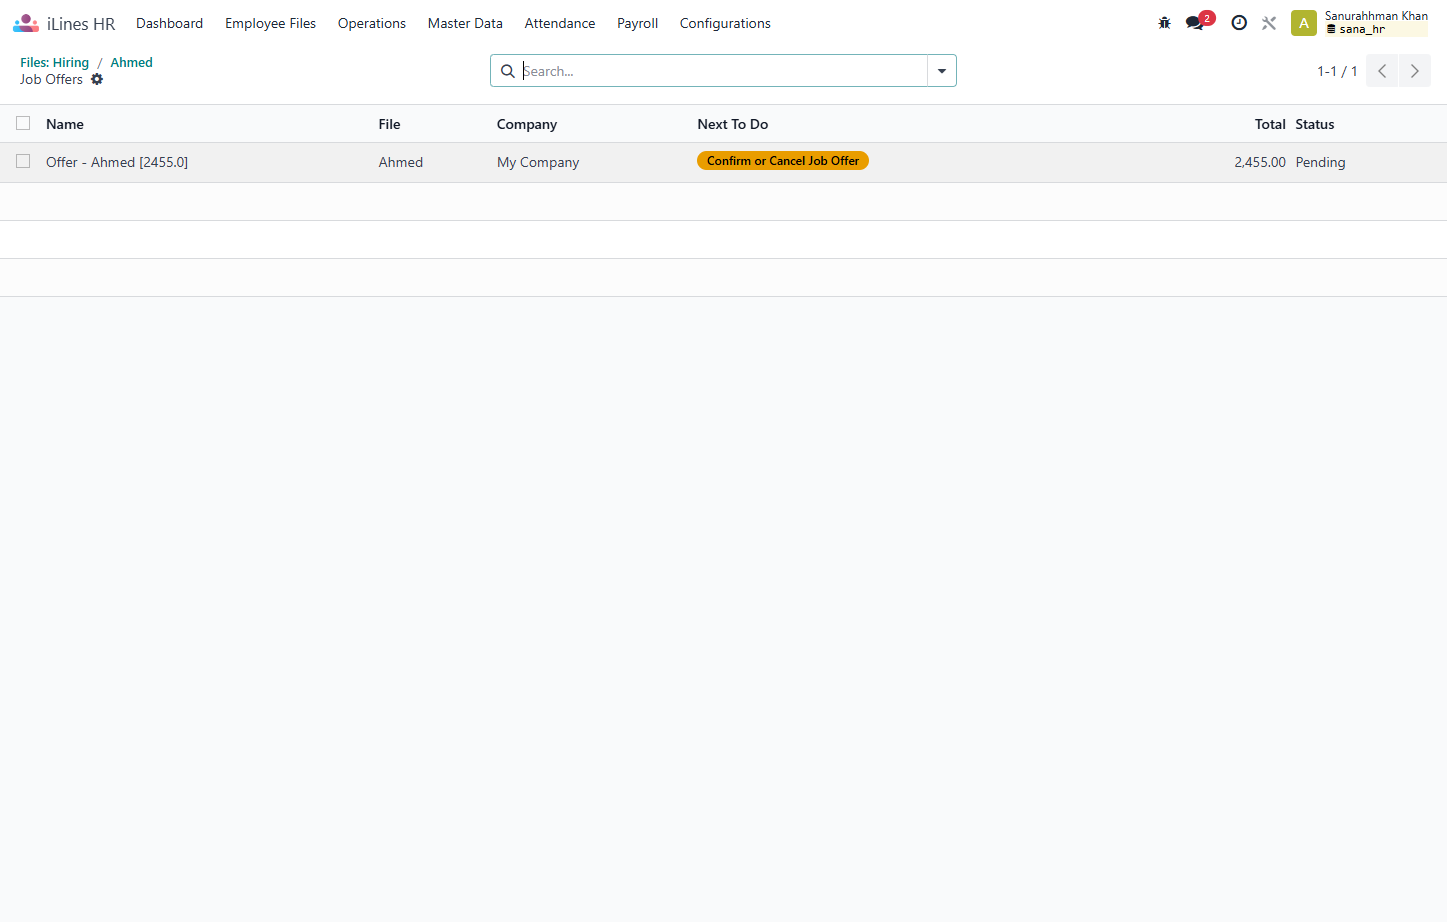
Task: Sort by File column header
Action: click(x=389, y=124)
